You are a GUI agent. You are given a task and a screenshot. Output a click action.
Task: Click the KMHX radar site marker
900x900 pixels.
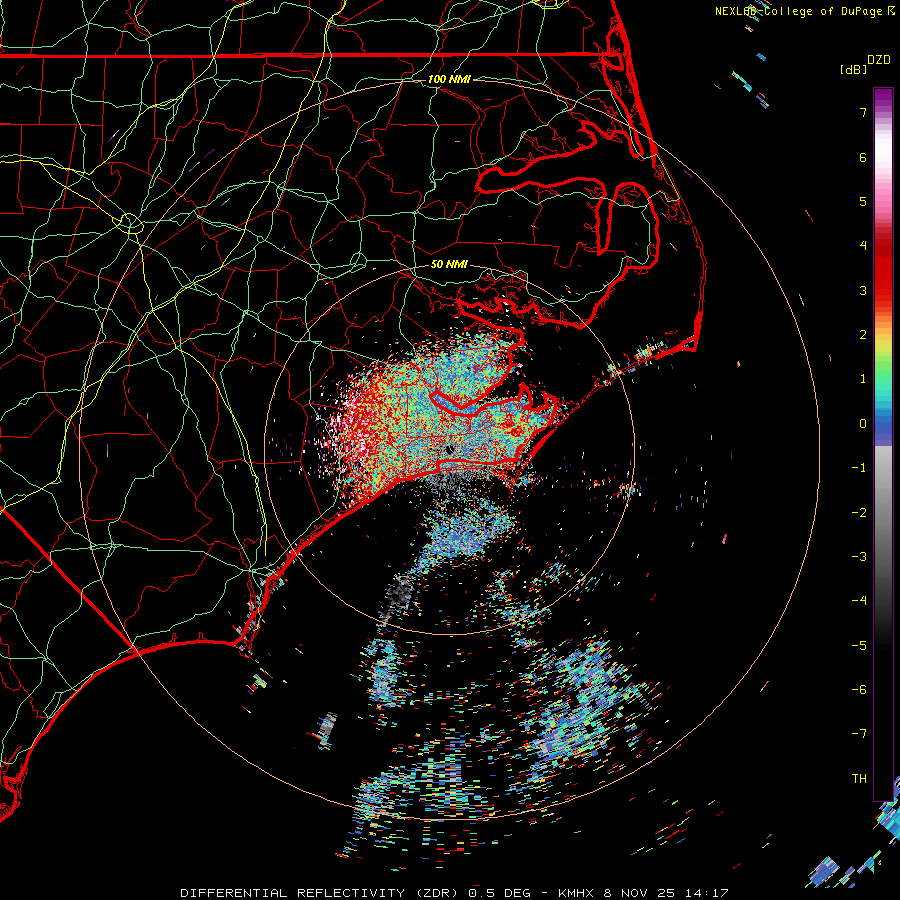click(448, 451)
